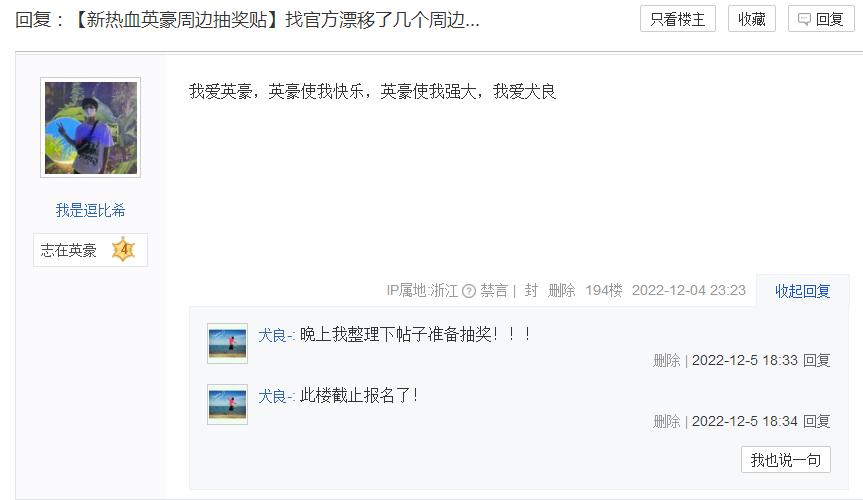Screen dimensions: 863x500
Task: Reply to the 18:34 sub-reply
Action: [817, 422]
